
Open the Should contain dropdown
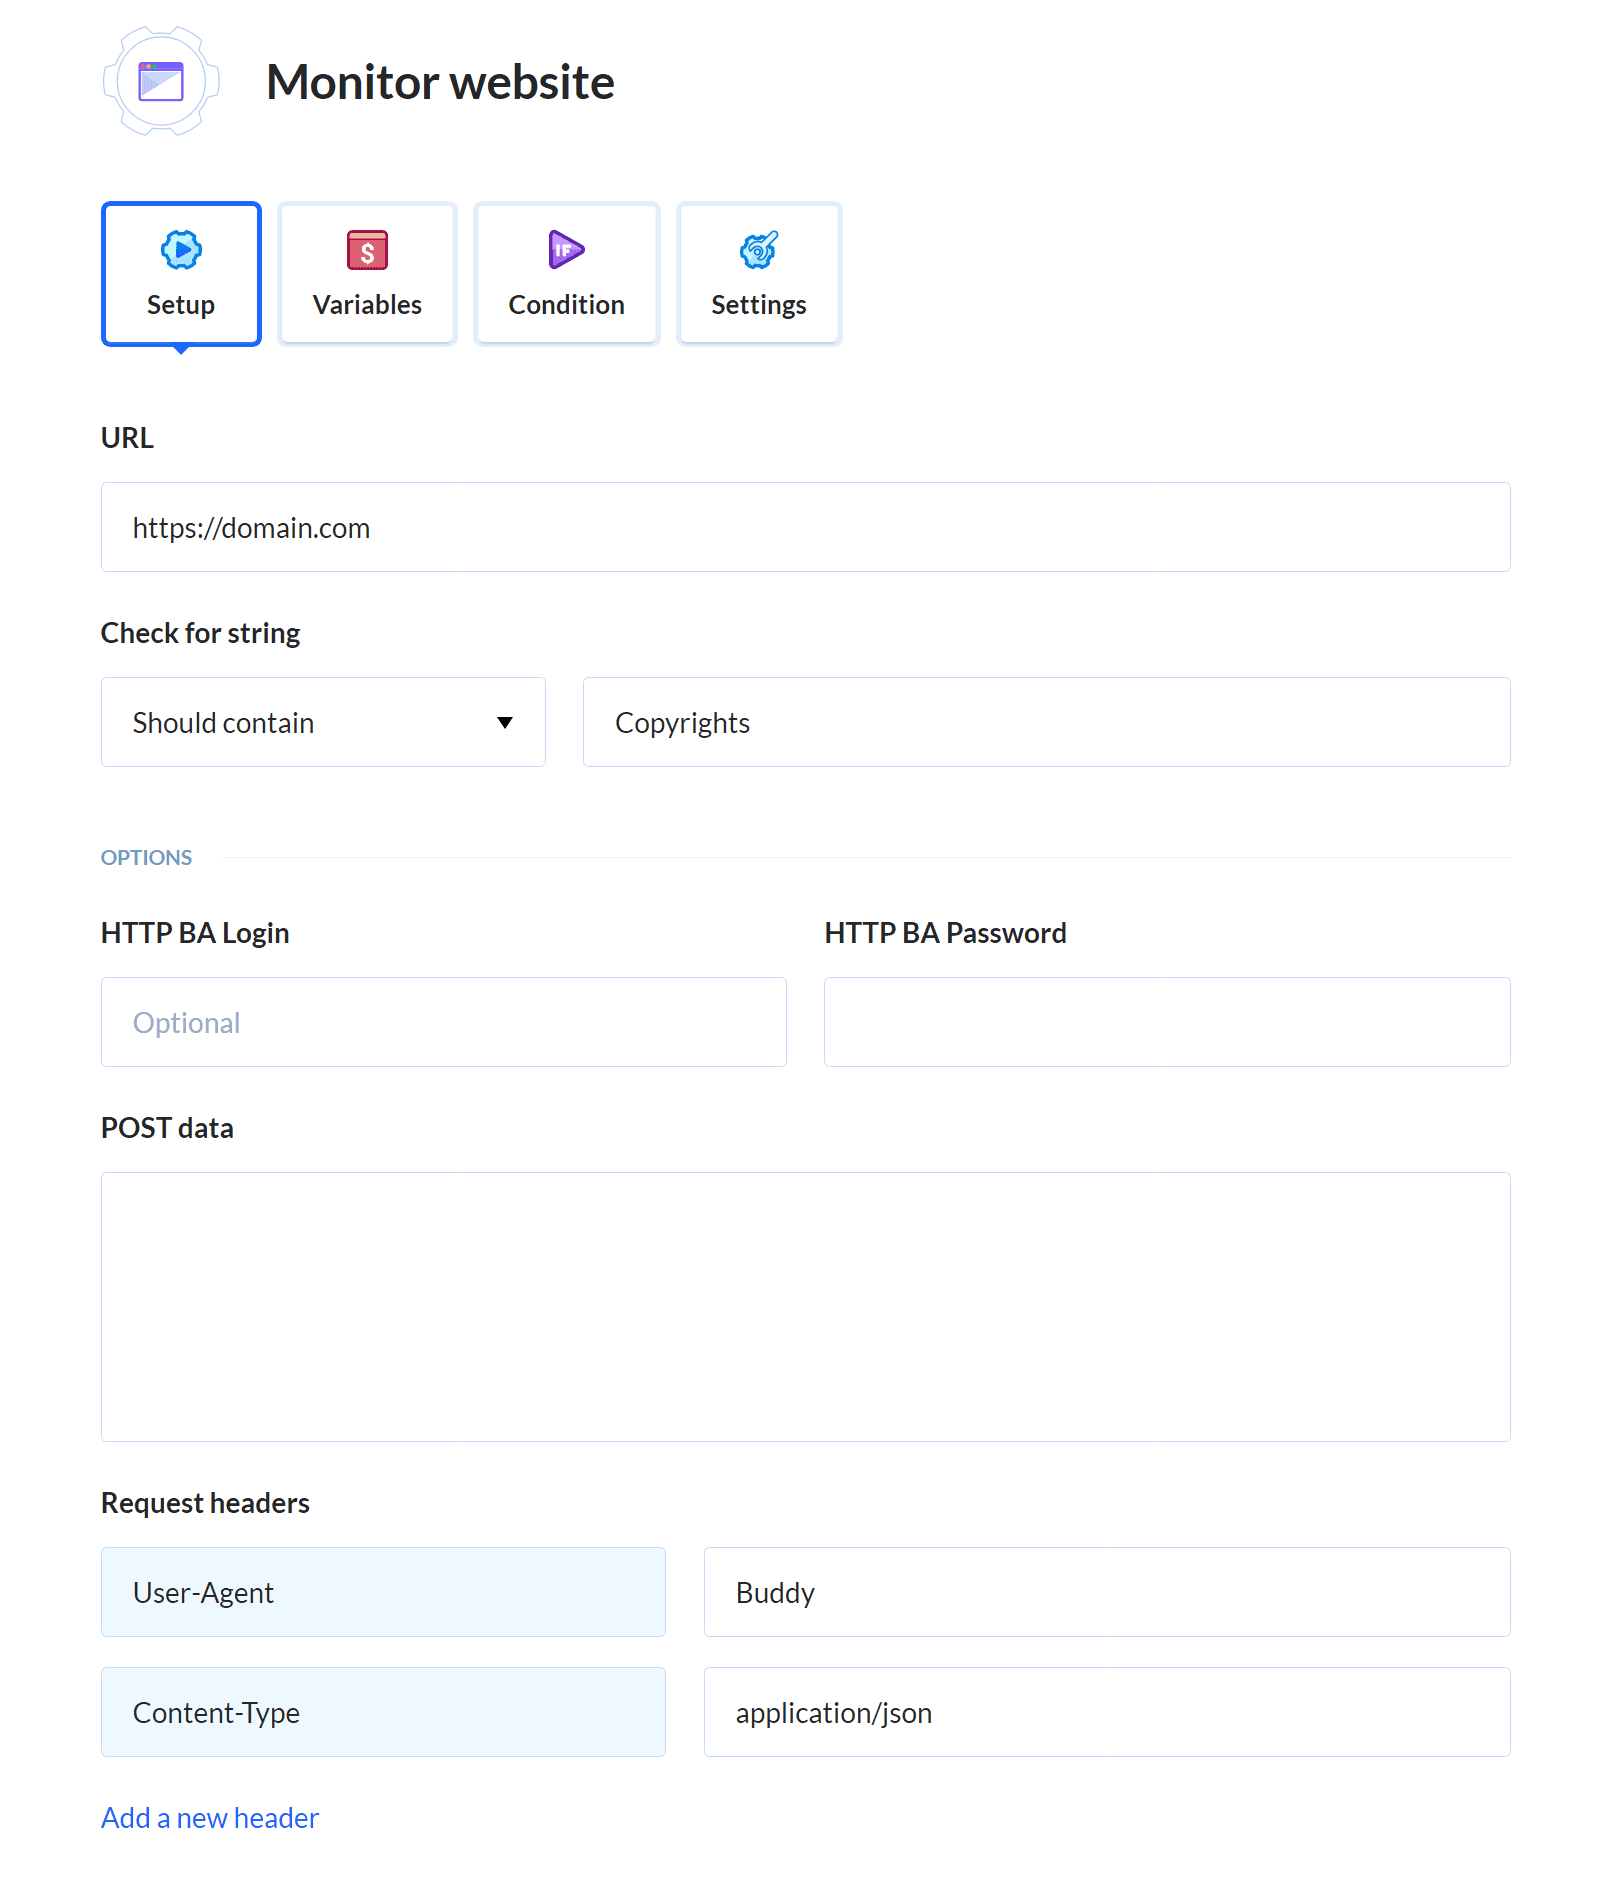pyautogui.click(x=322, y=722)
